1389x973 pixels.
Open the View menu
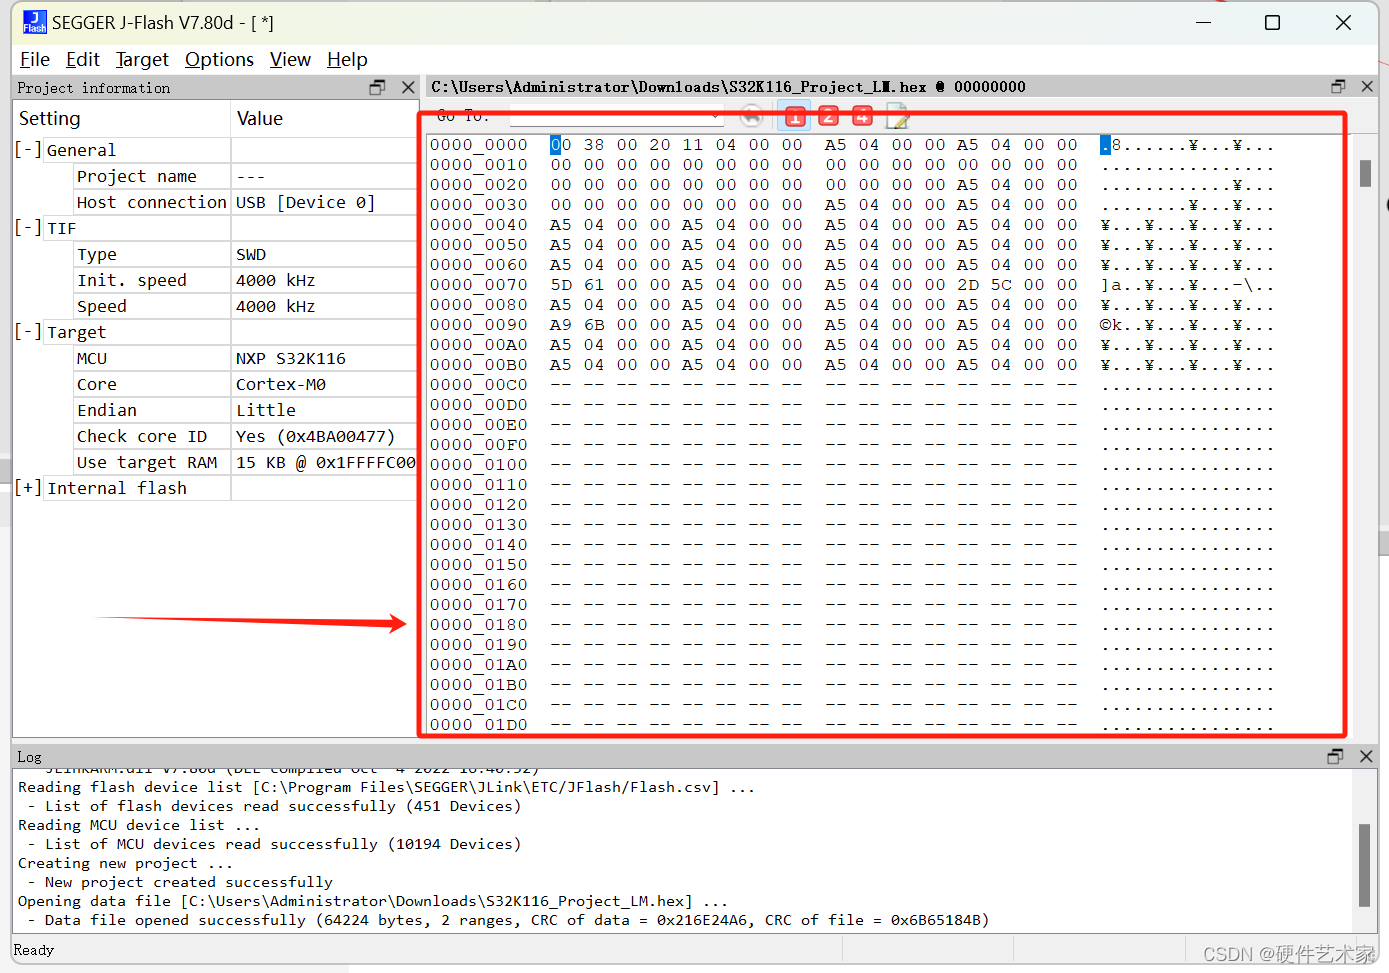click(x=290, y=60)
